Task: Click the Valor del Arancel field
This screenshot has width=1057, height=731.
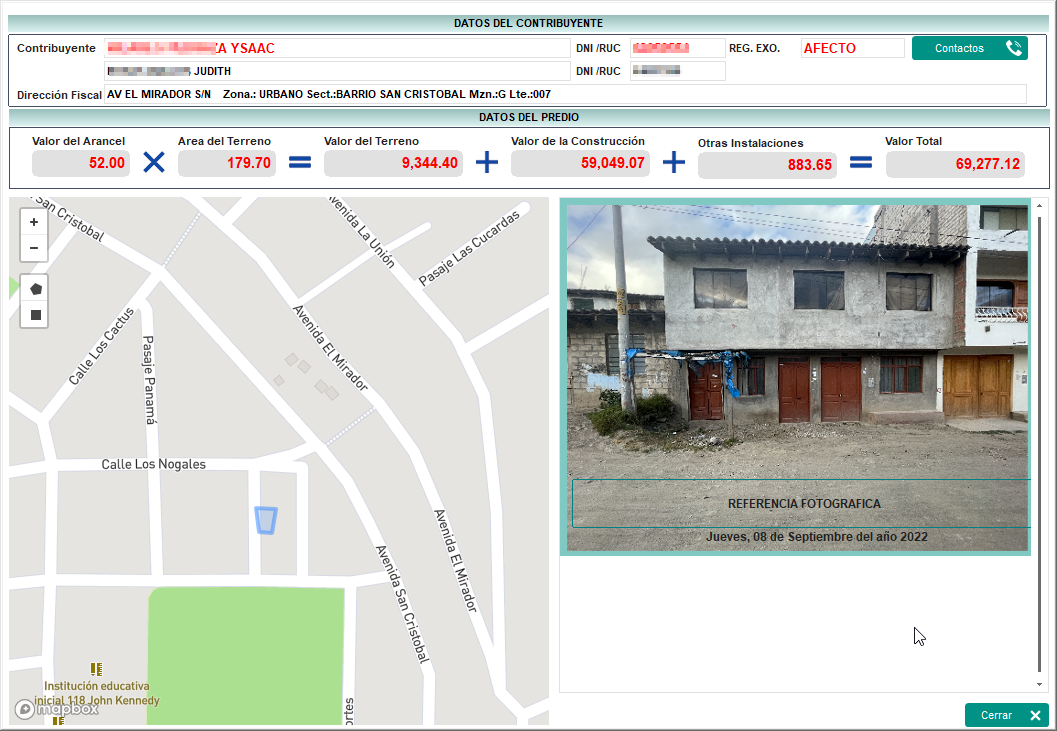Action: click(81, 163)
